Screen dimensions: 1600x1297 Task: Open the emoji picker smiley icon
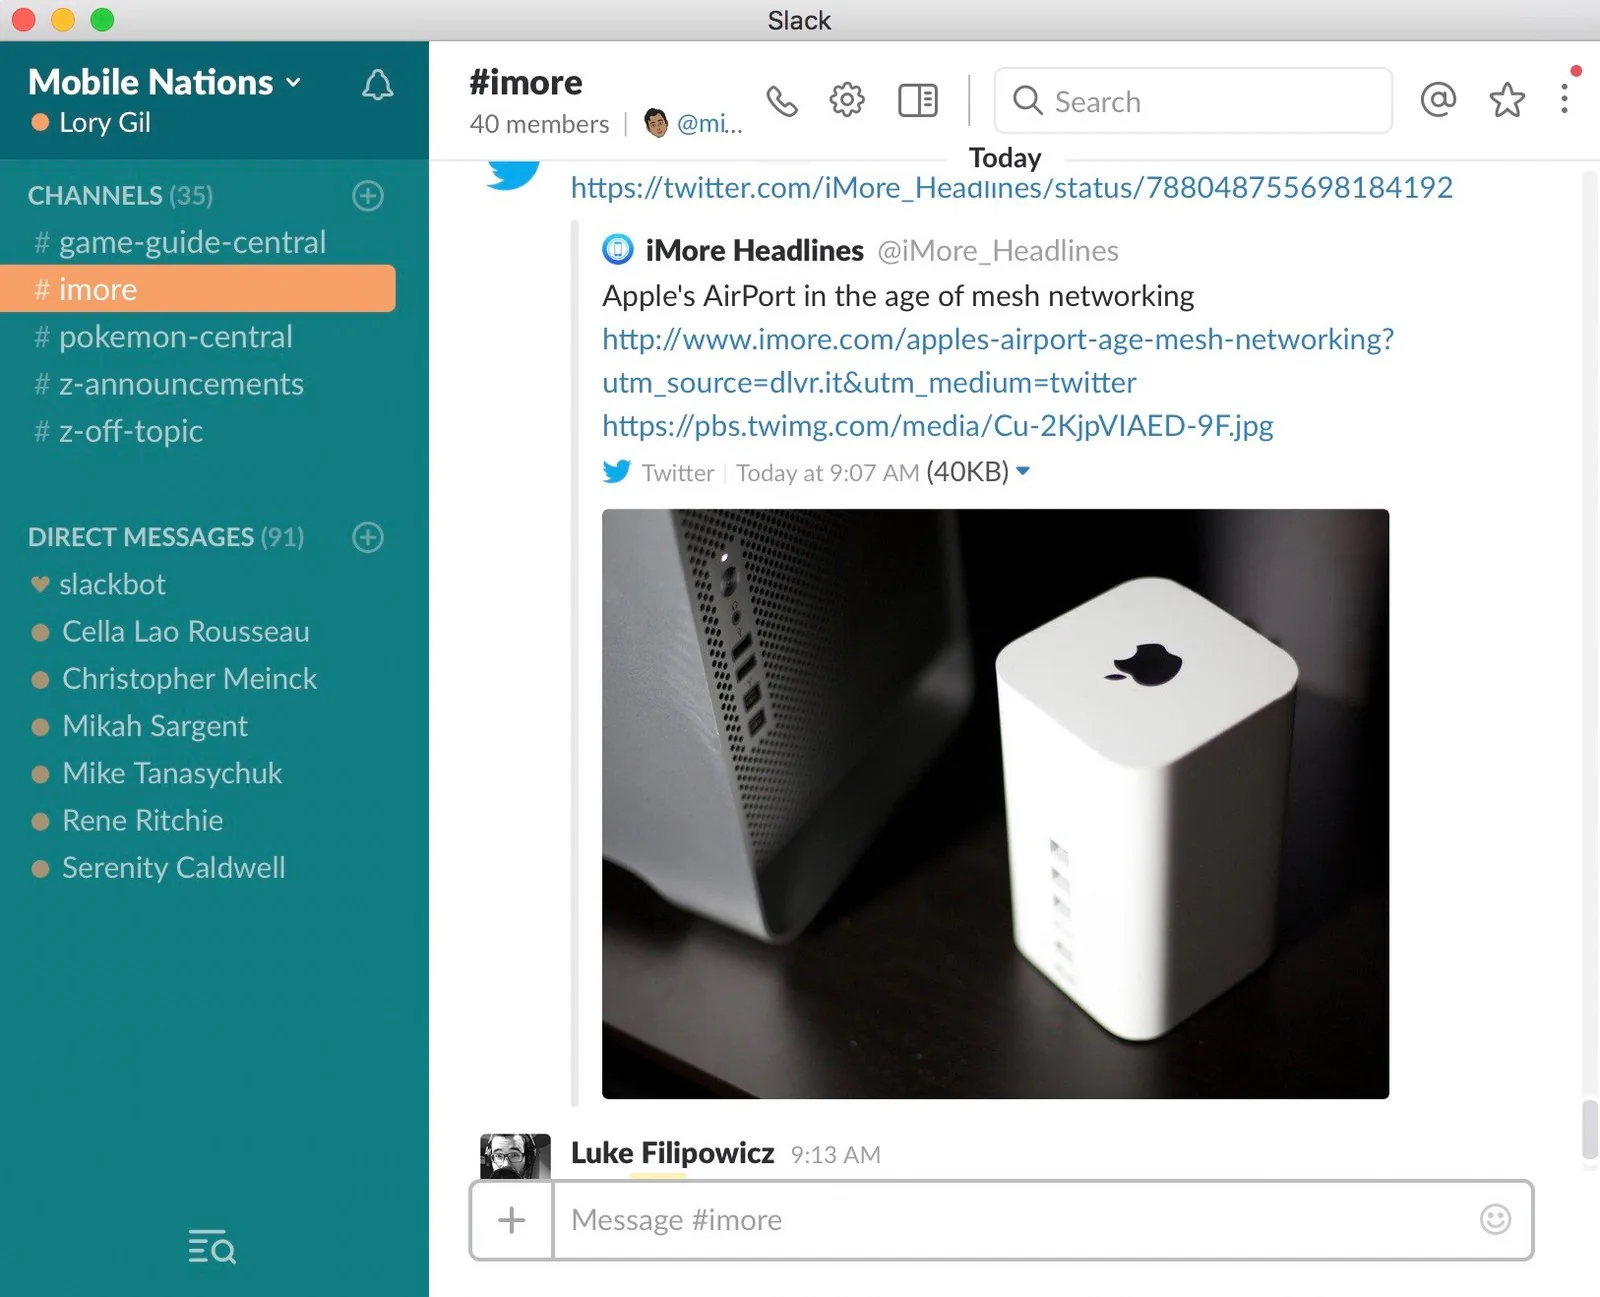pos(1495,1219)
